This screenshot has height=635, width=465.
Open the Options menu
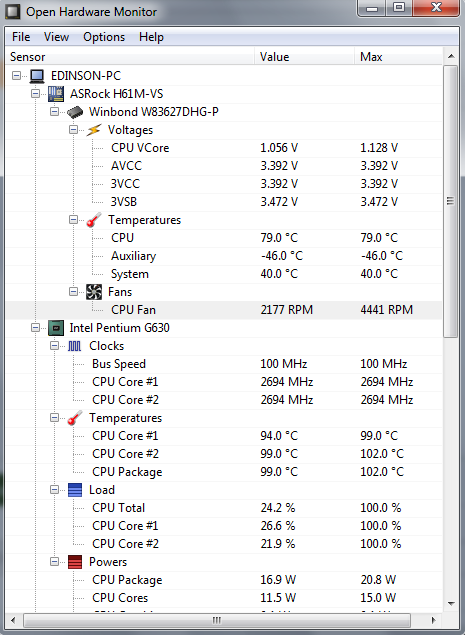click(104, 37)
